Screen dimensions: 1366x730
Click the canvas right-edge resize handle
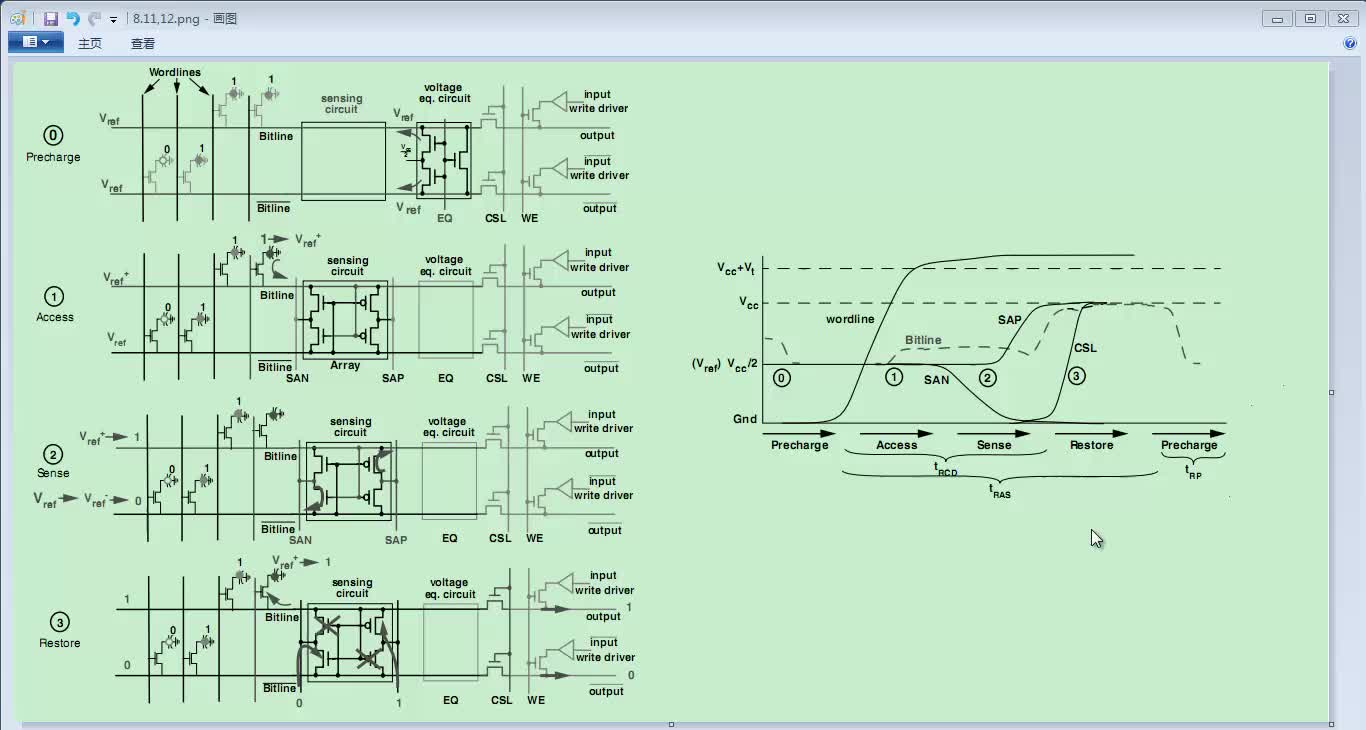coord(1331,392)
